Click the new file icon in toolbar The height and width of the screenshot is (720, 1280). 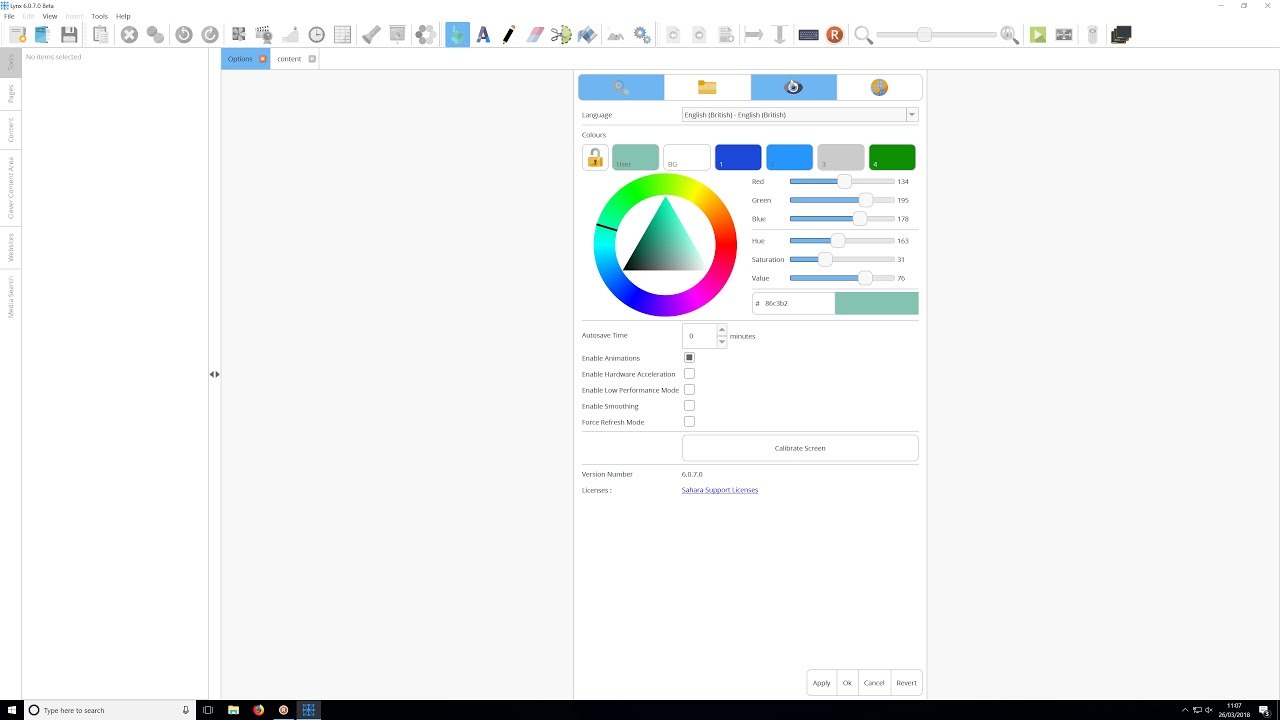(x=17, y=35)
